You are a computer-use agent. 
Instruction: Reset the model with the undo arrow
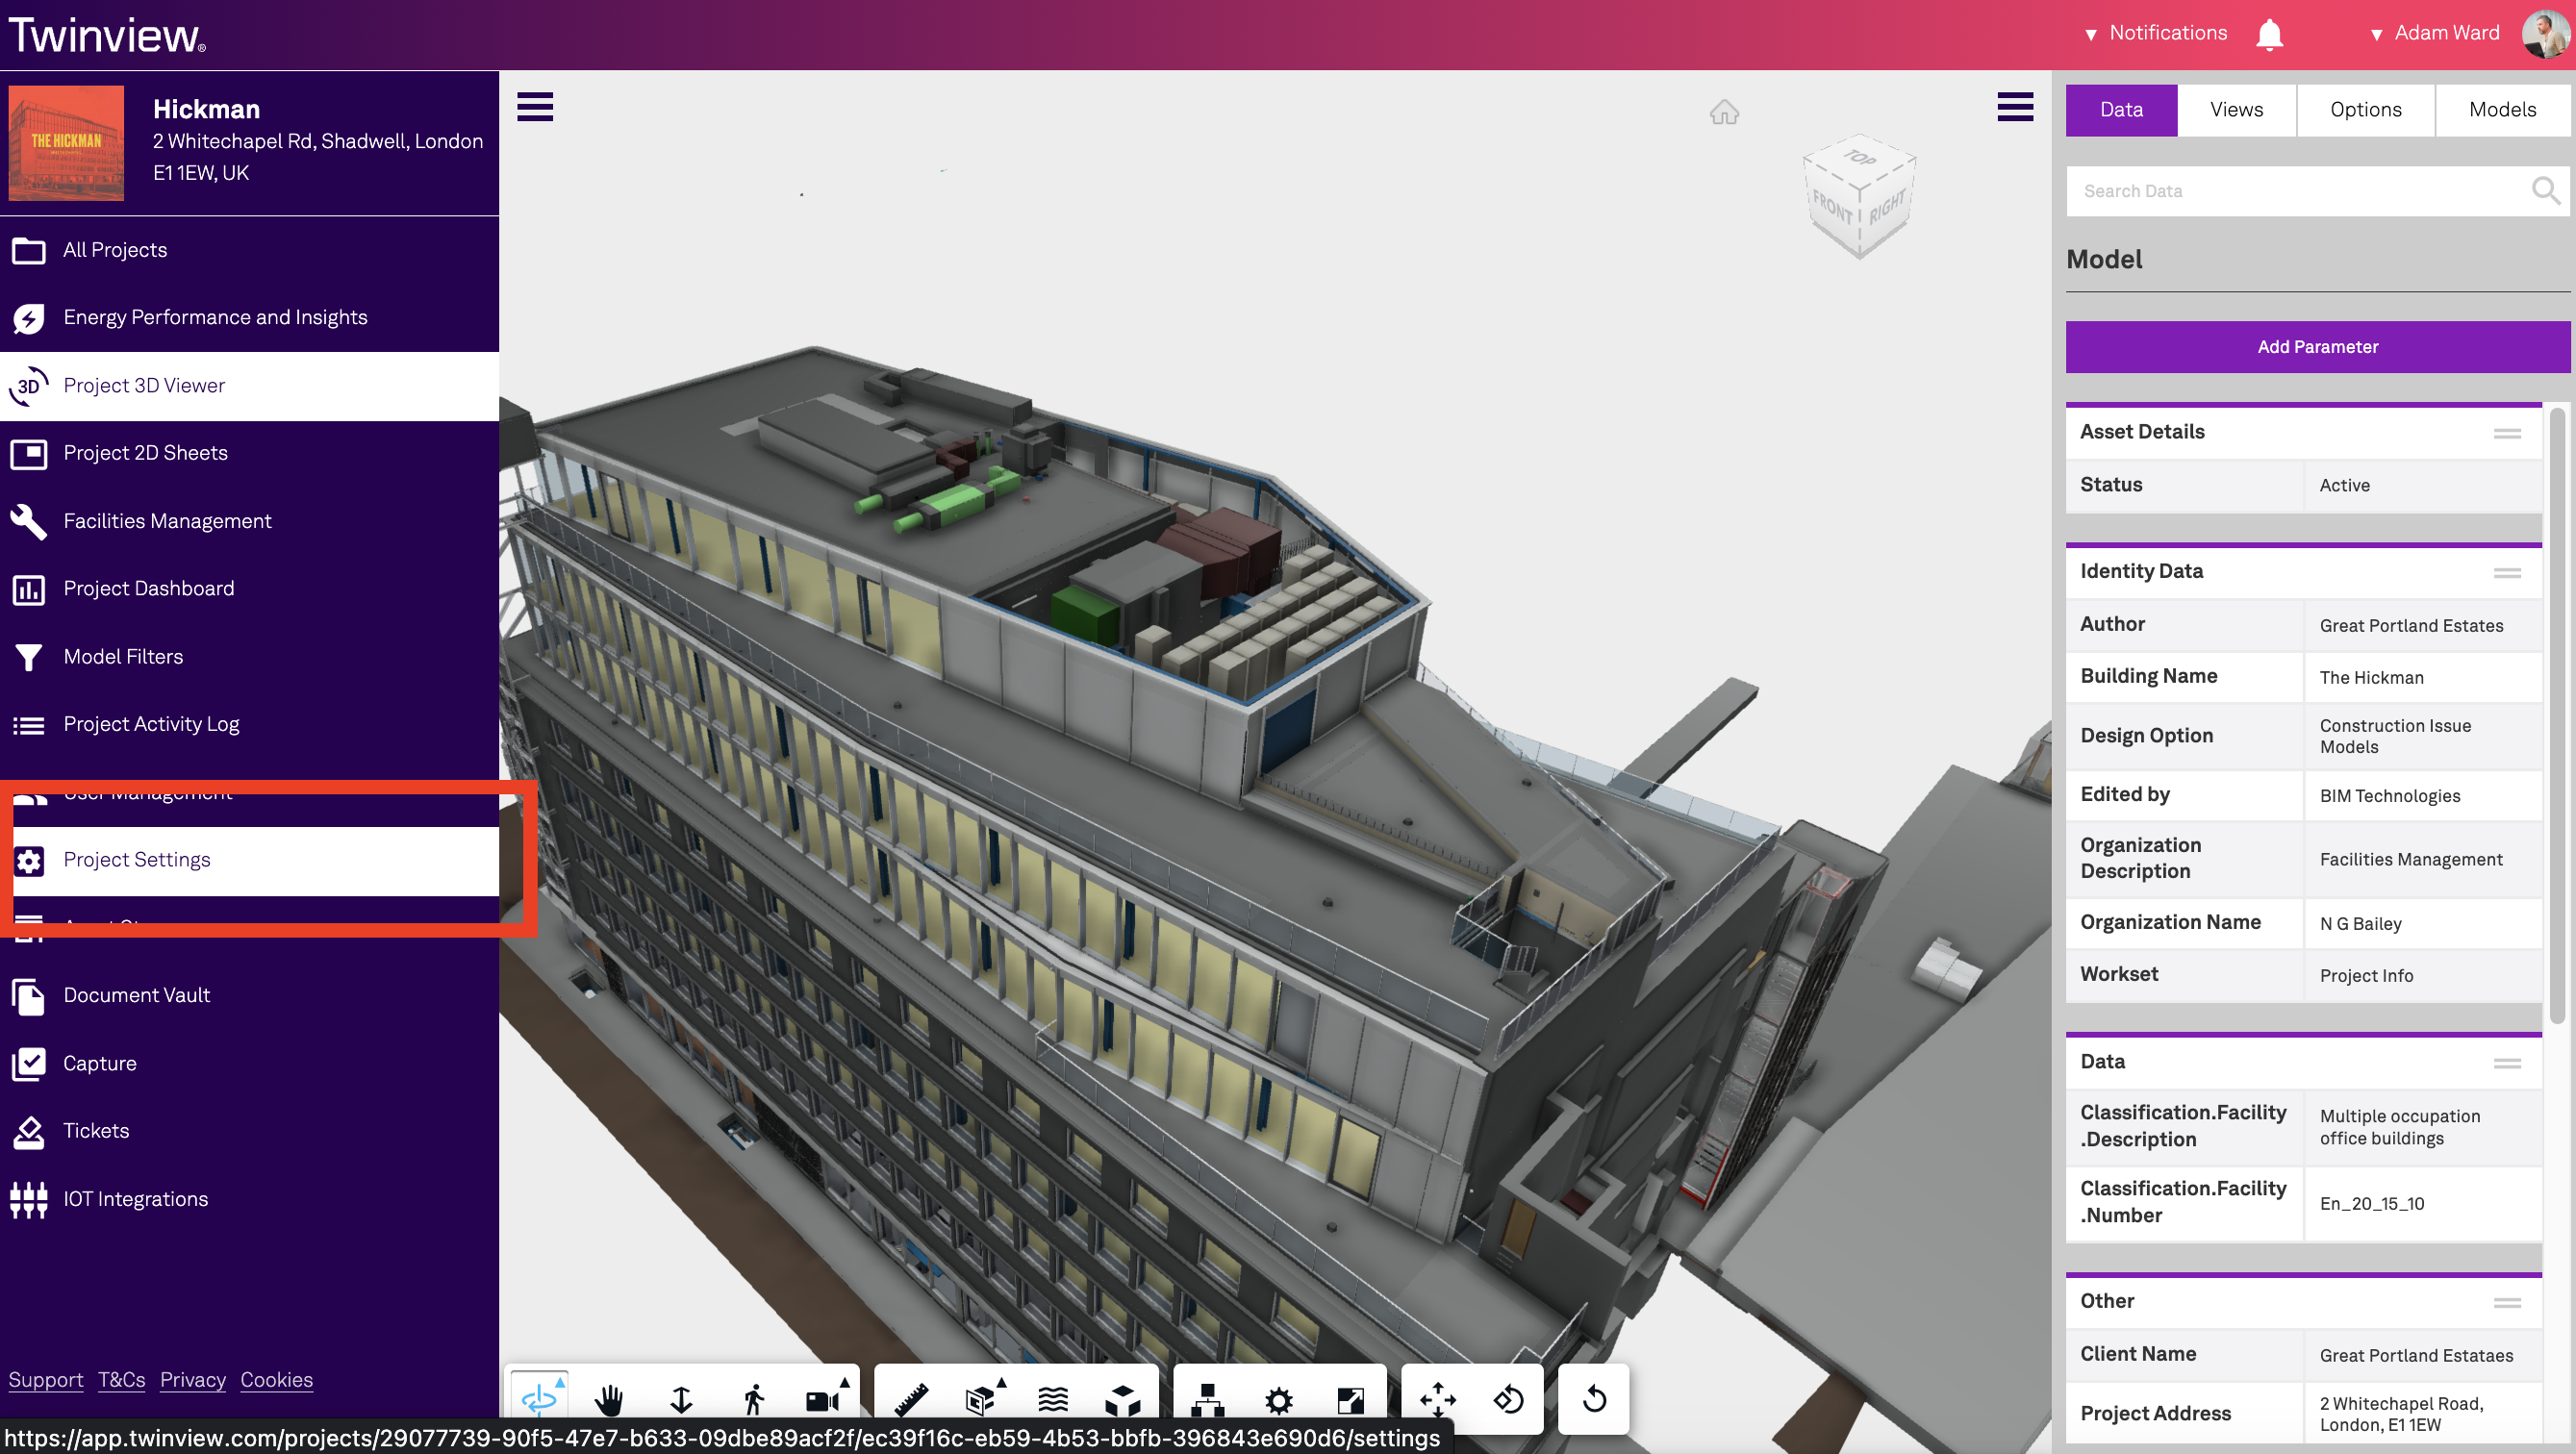(x=1594, y=1399)
